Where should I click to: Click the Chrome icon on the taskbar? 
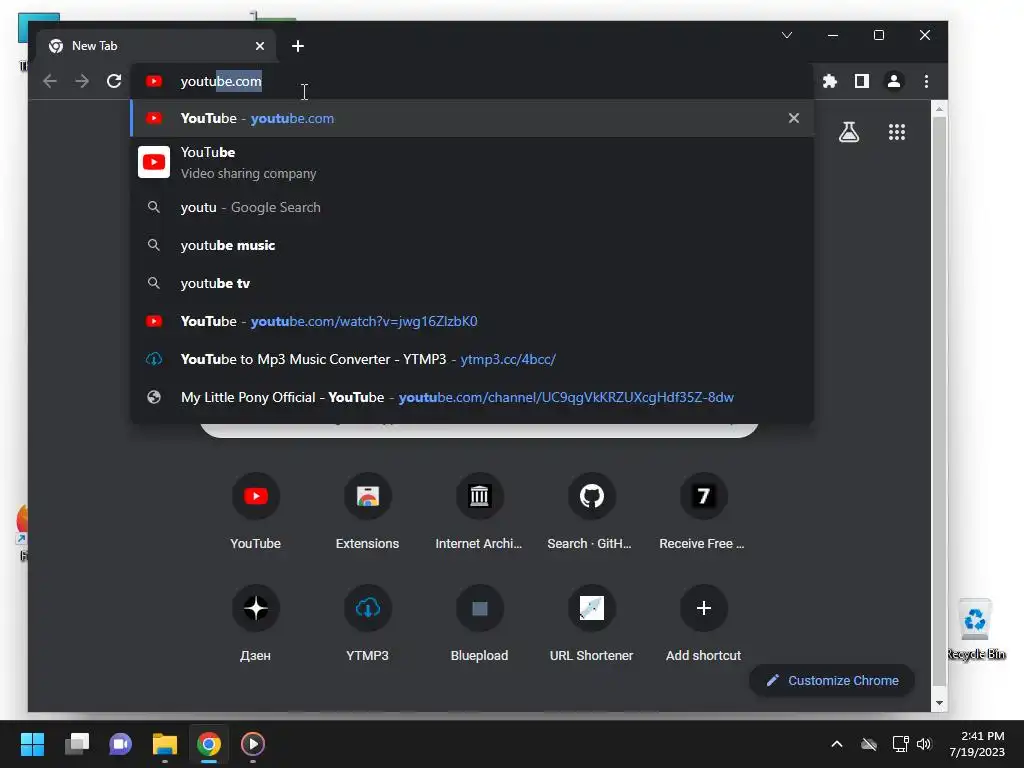pos(209,744)
